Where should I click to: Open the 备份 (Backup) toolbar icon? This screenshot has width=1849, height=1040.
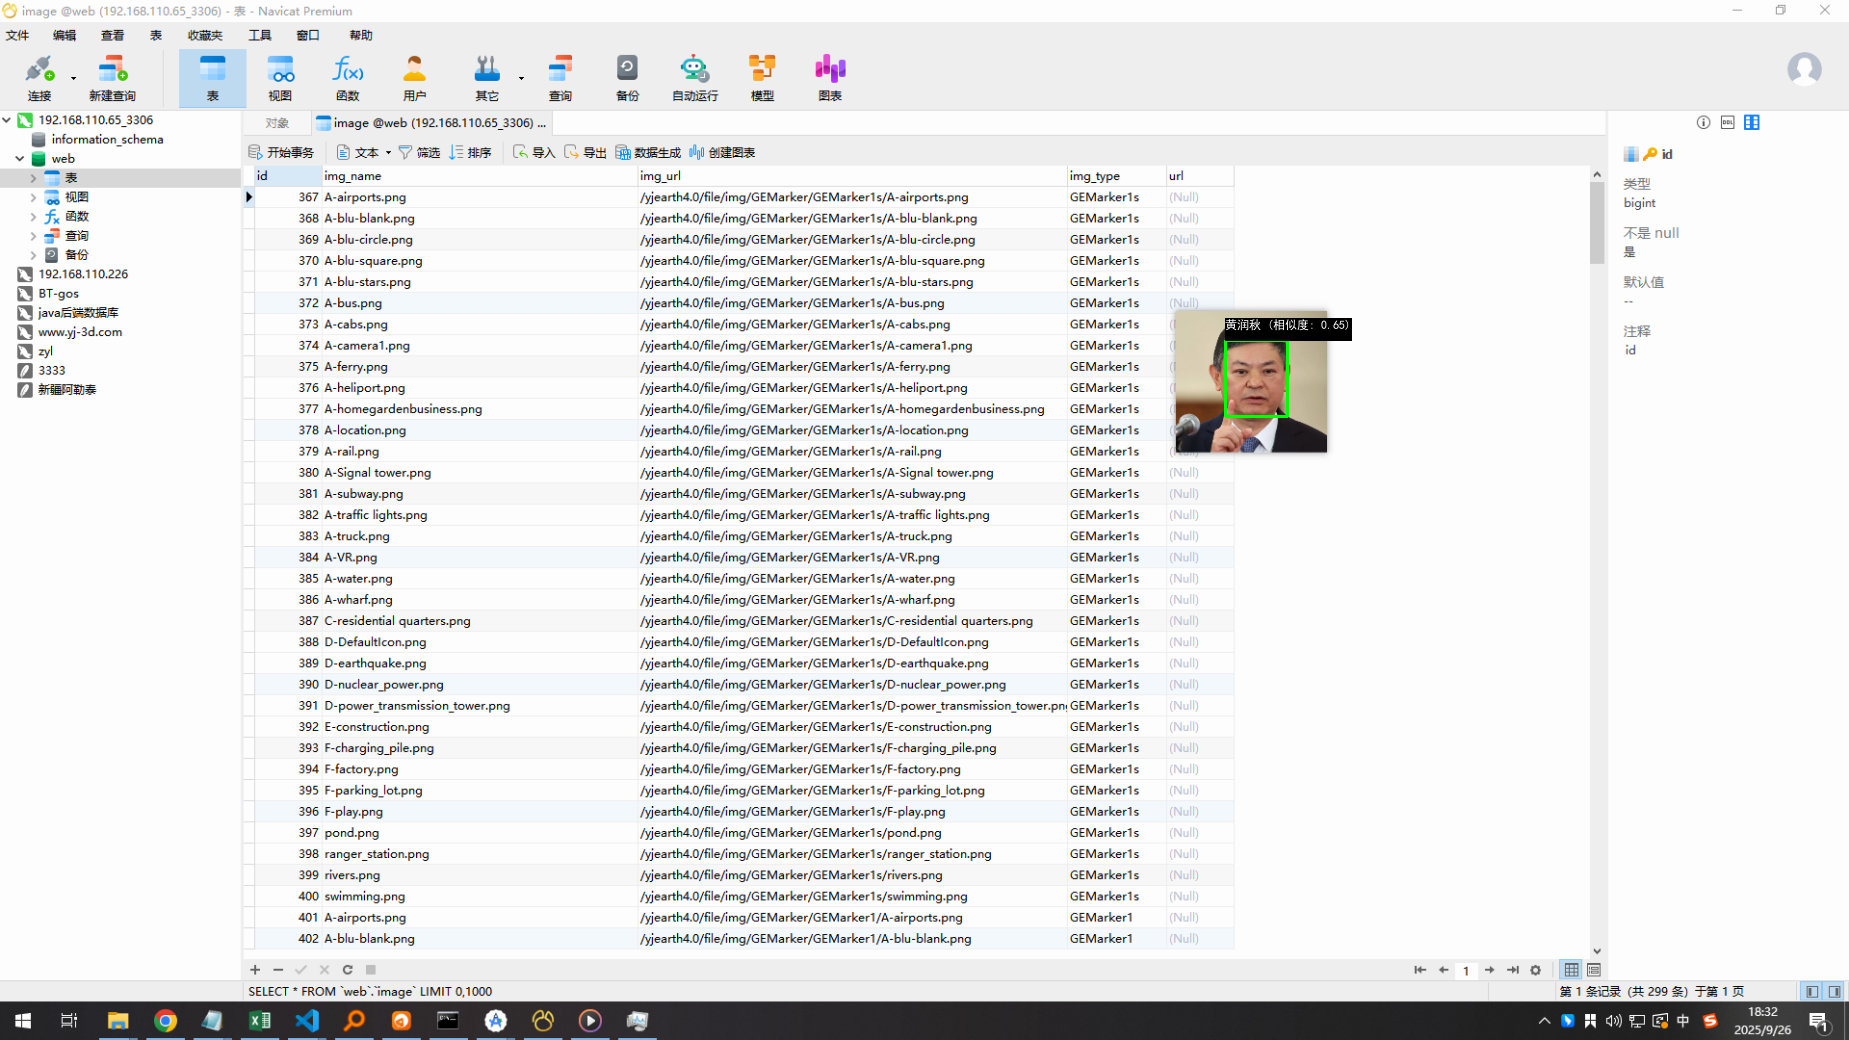point(627,78)
